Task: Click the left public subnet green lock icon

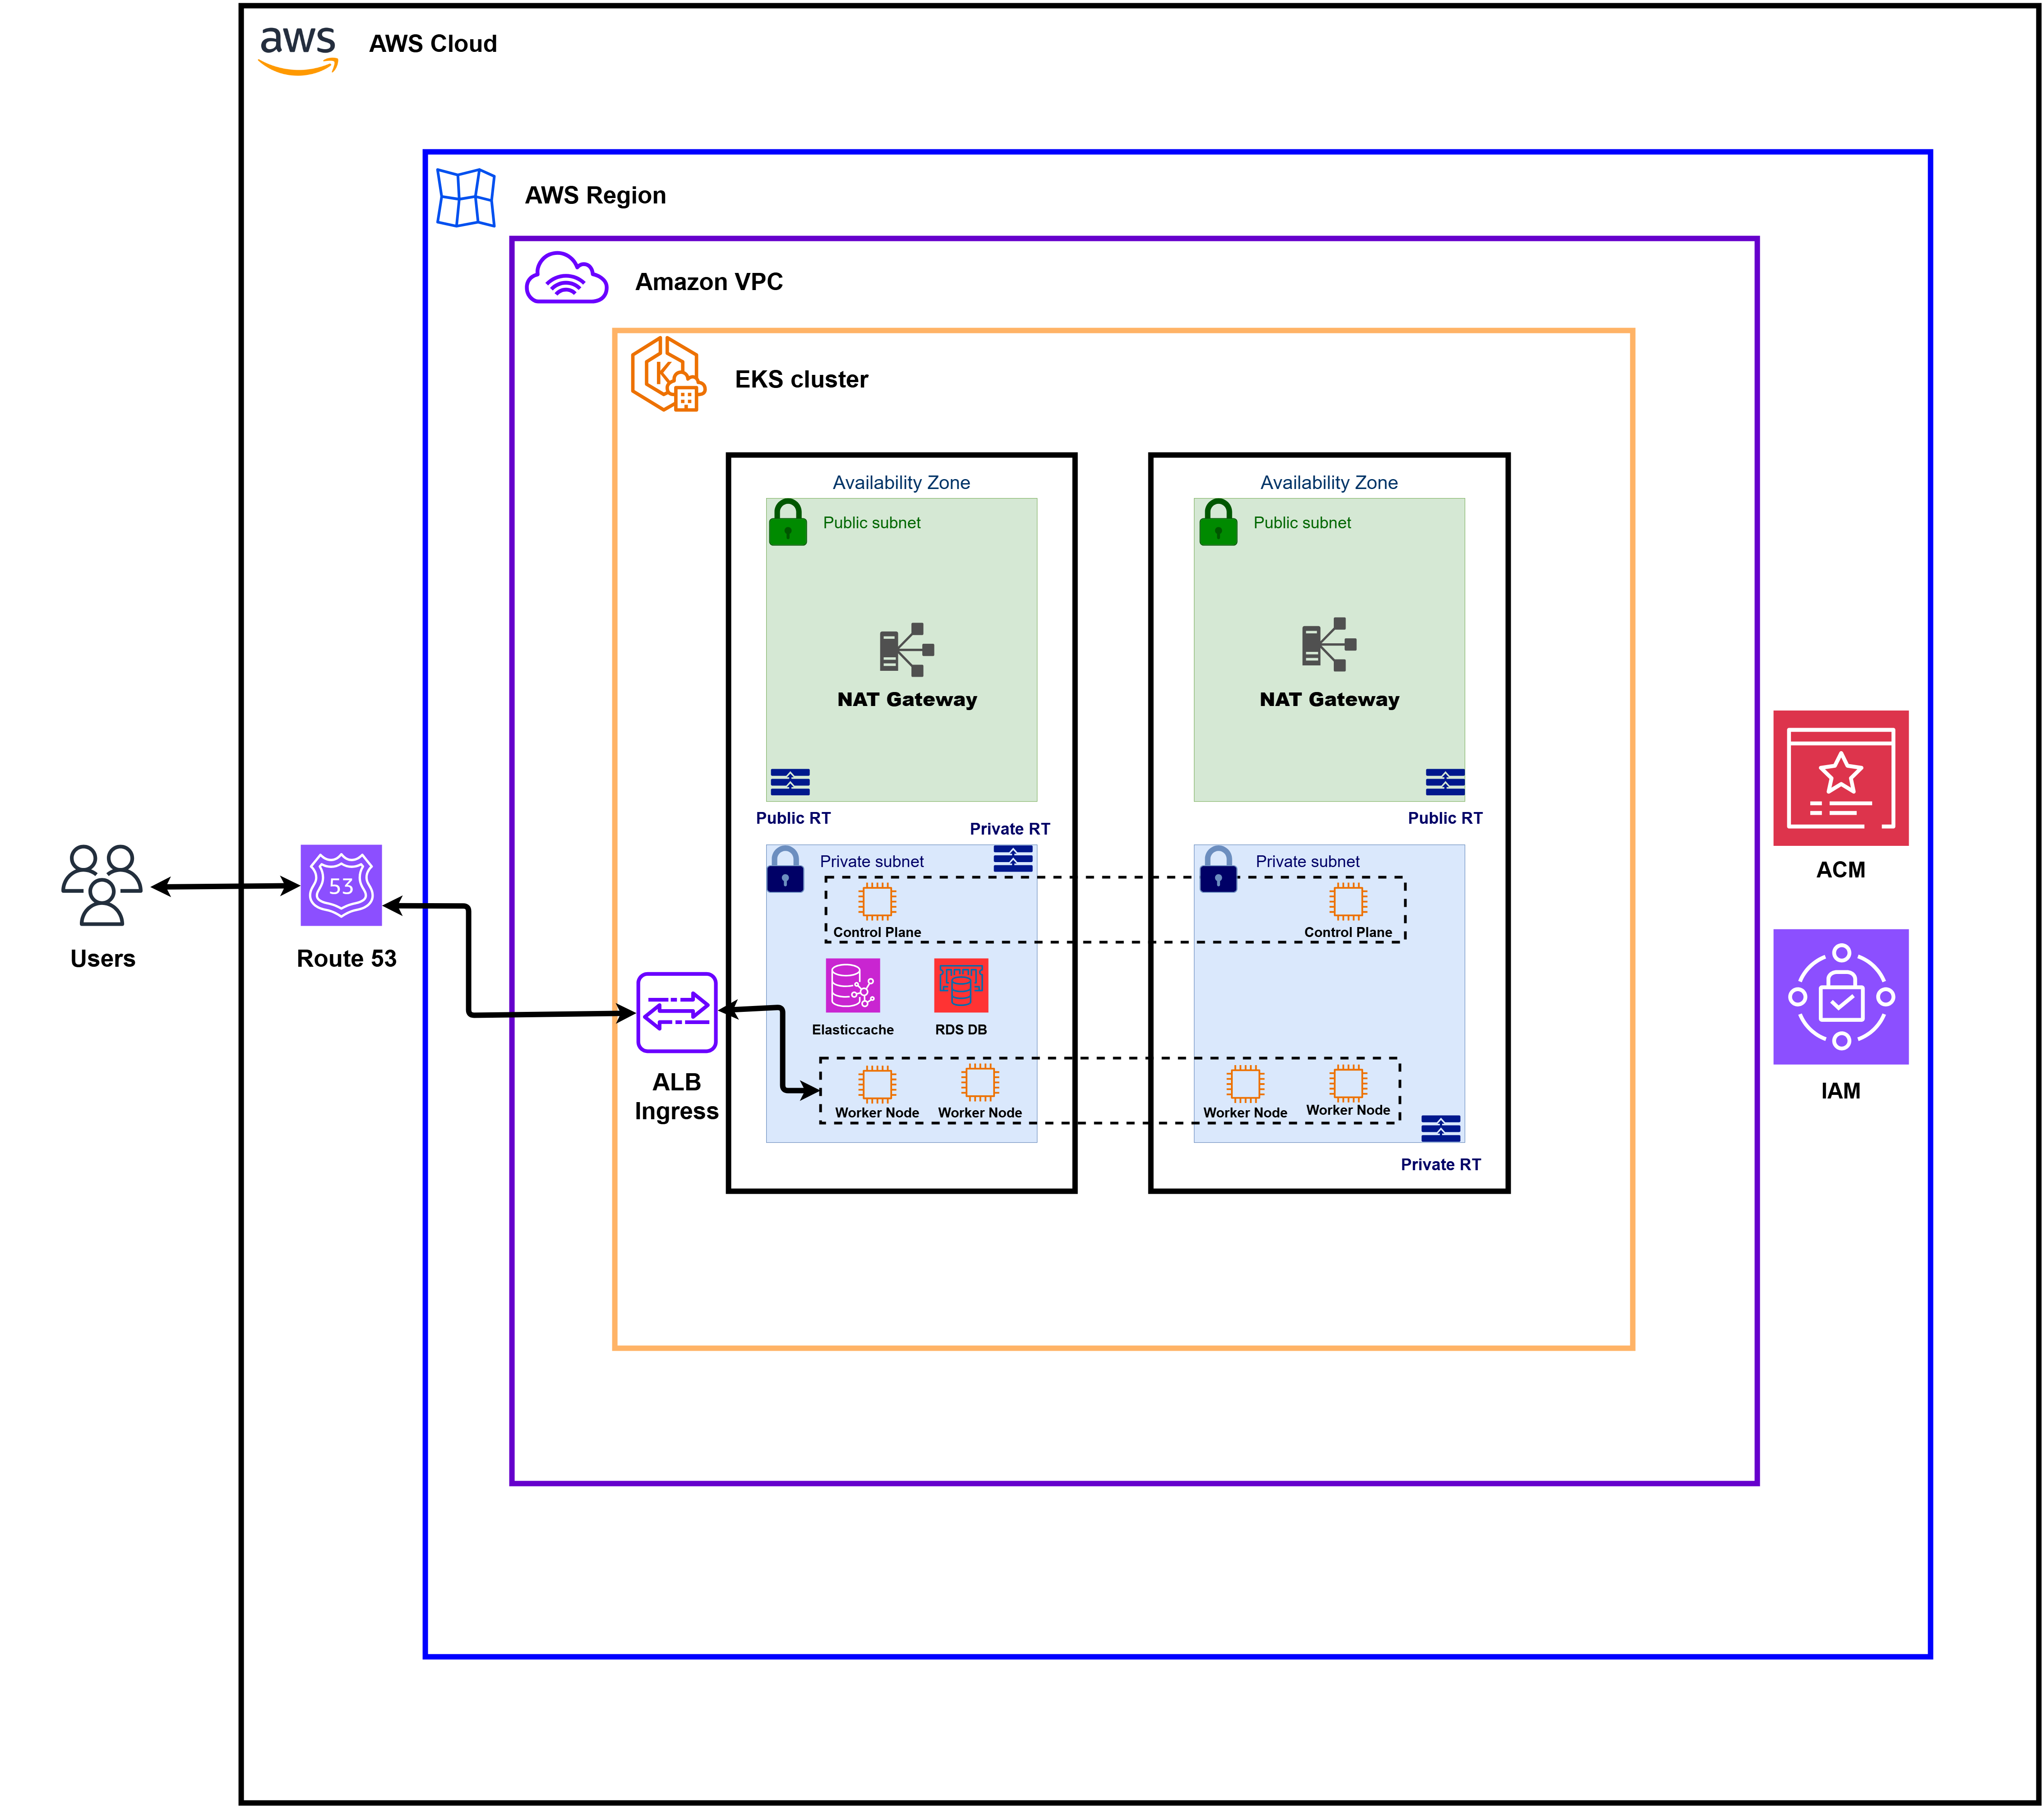Action: click(x=788, y=522)
